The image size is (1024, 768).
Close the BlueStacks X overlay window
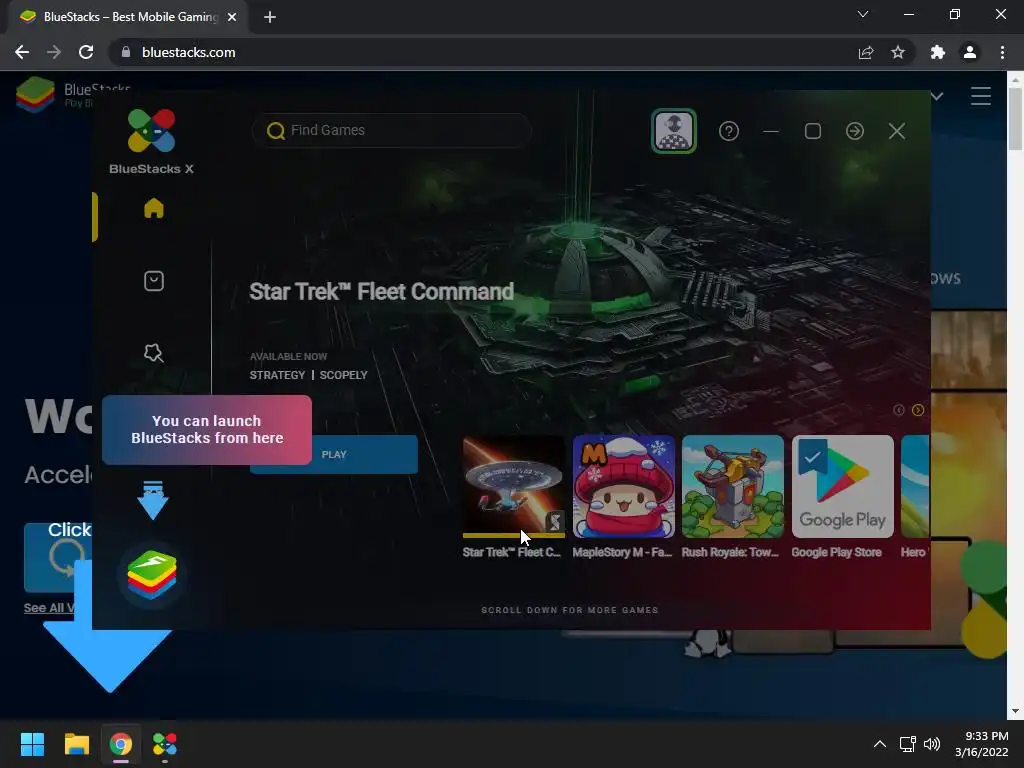click(x=897, y=131)
